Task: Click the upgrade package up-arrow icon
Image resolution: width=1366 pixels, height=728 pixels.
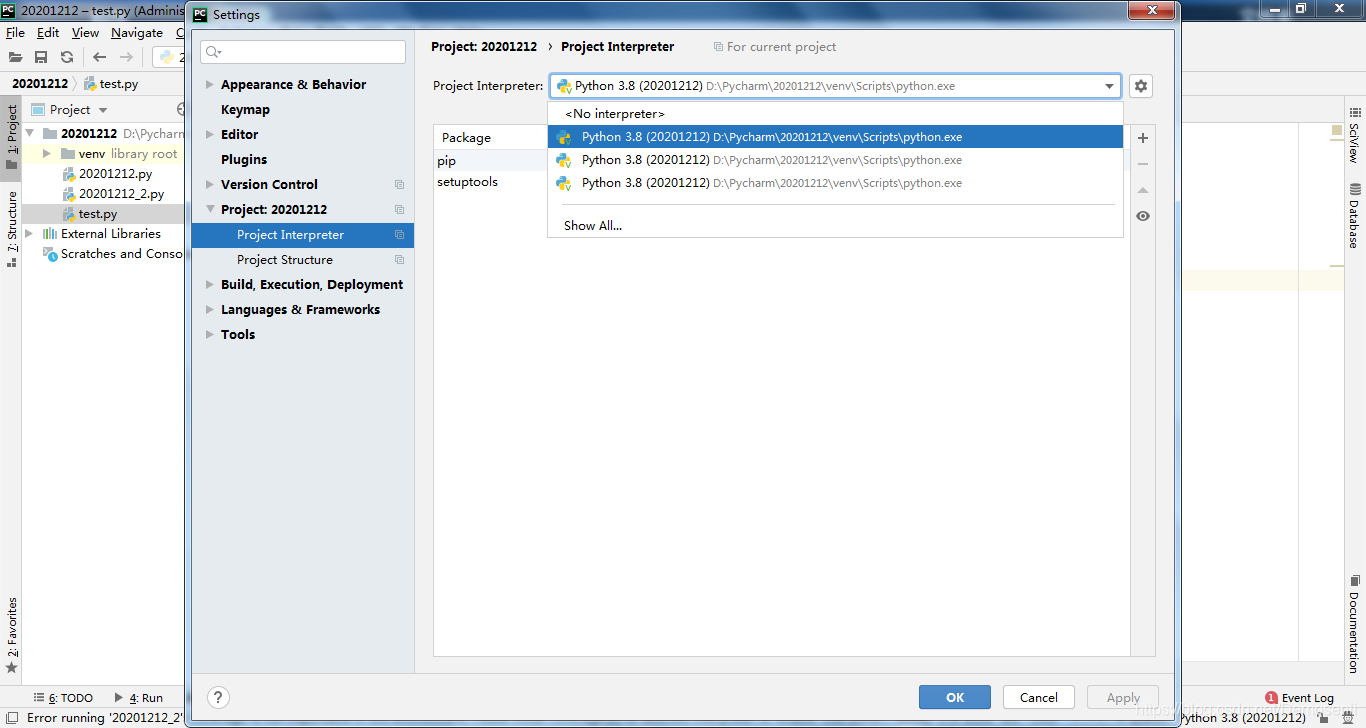Action: click(1143, 190)
